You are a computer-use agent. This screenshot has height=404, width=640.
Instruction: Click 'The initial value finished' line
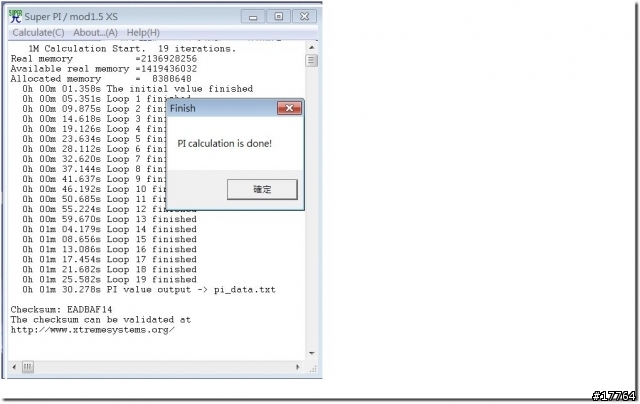click(138, 89)
